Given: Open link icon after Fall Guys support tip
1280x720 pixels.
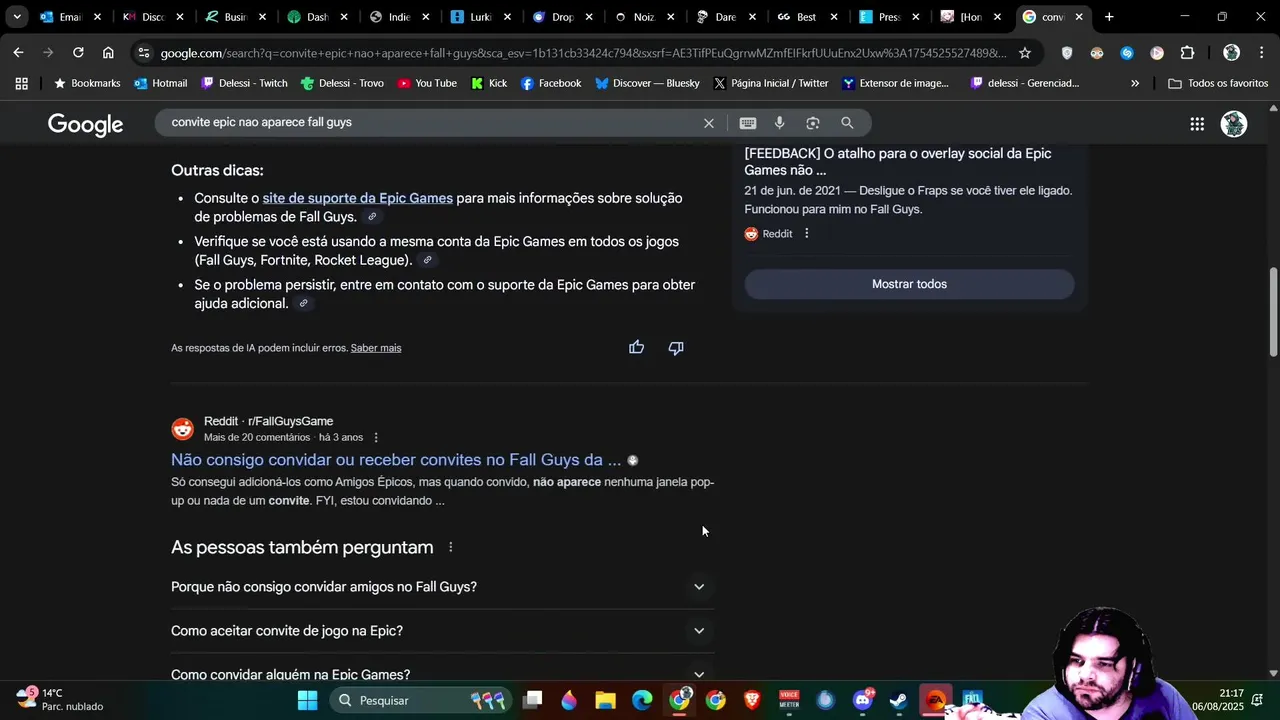Looking at the screenshot, I should [372, 217].
